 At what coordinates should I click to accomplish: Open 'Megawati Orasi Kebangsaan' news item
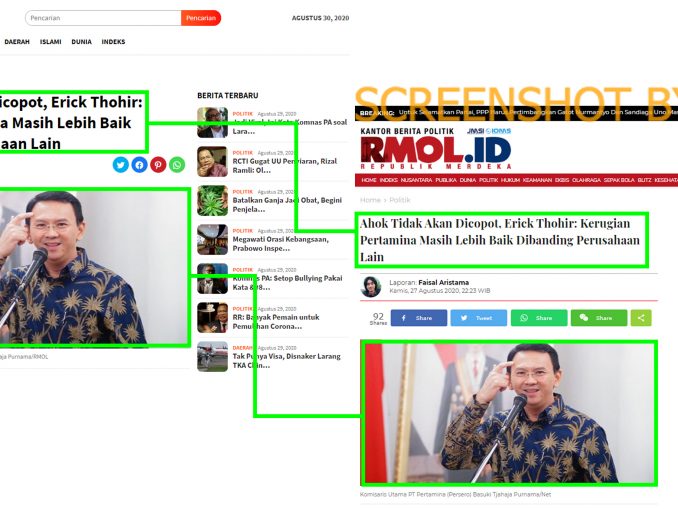click(281, 244)
